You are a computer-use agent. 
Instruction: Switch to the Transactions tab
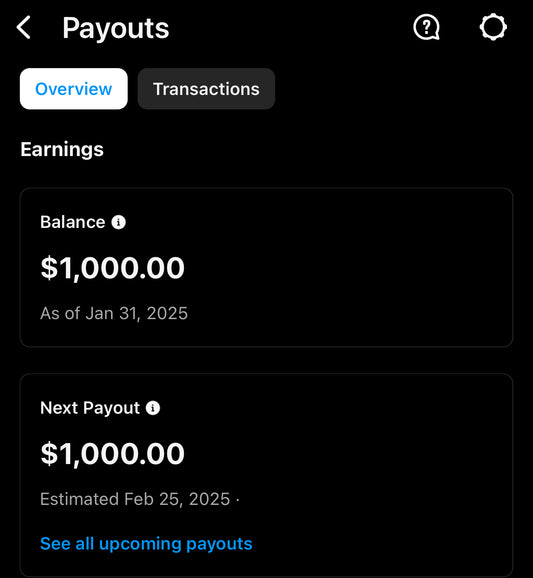[x=206, y=89]
